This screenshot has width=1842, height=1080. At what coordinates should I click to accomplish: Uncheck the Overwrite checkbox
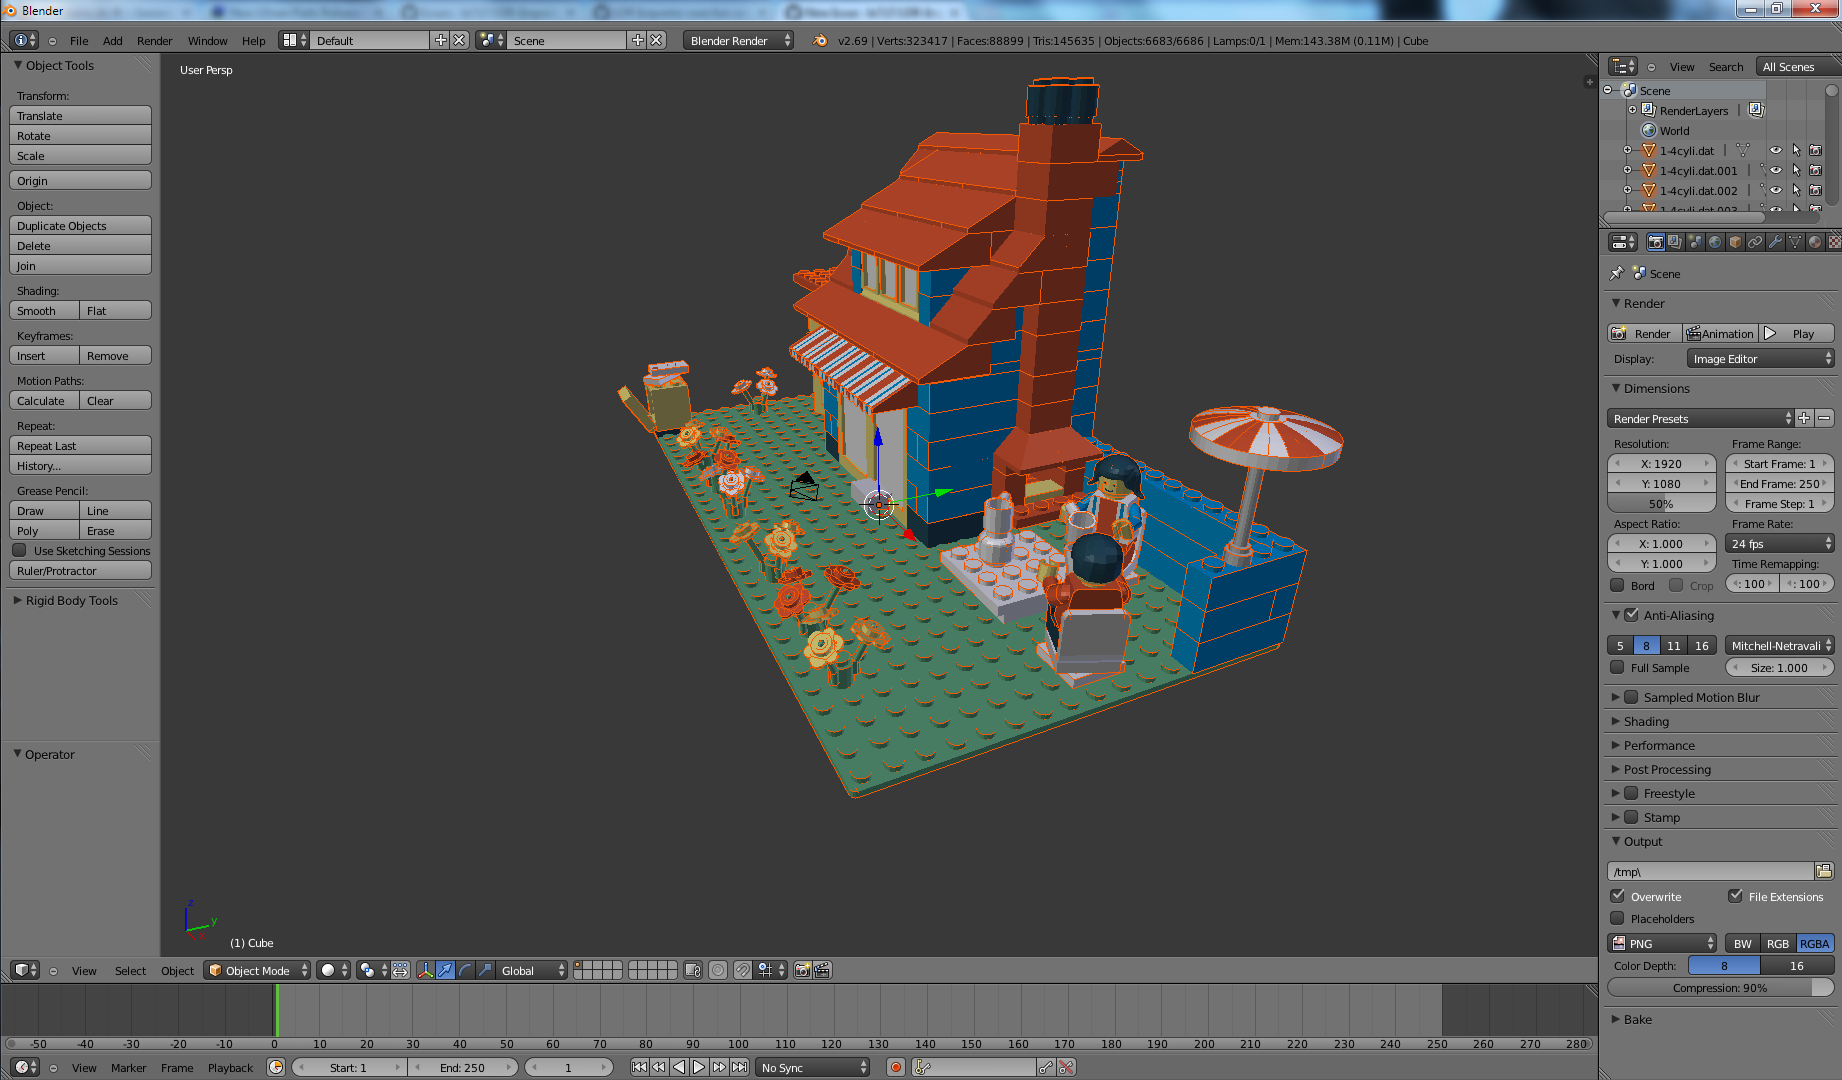tap(1617, 896)
